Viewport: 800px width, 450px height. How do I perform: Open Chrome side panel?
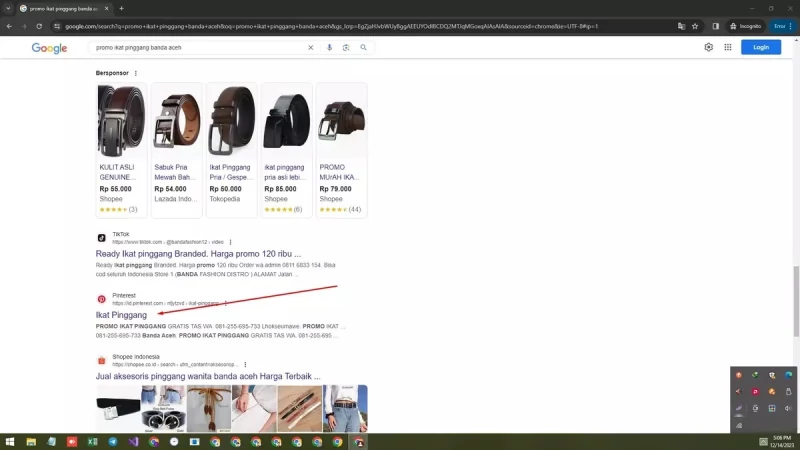tap(715, 26)
